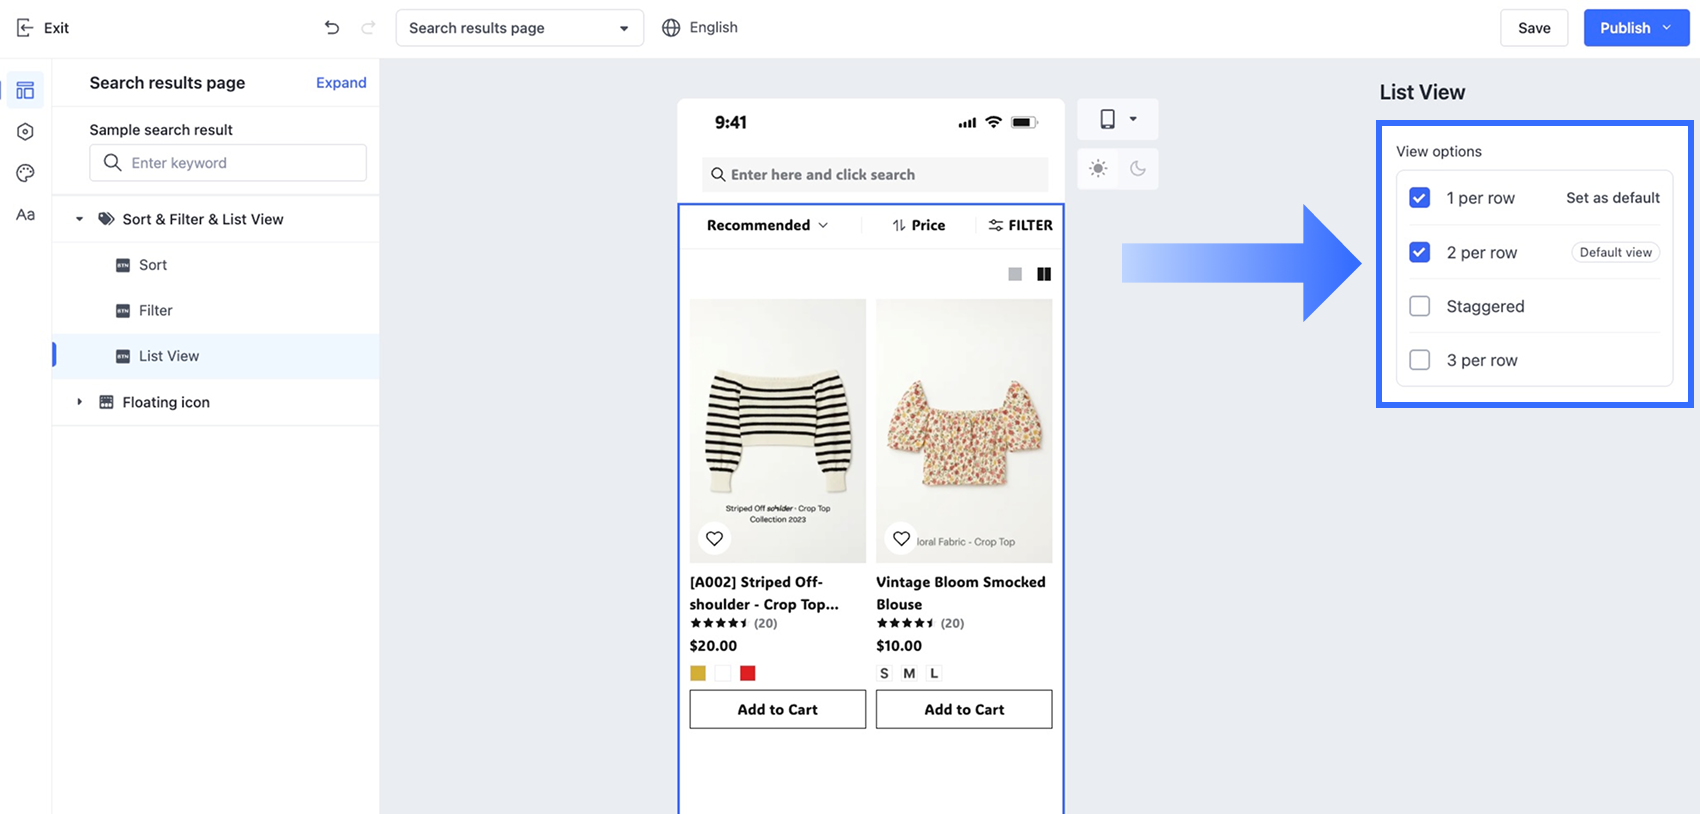Open the device preview type dropdown
This screenshot has width=1700, height=814.
tap(1118, 119)
